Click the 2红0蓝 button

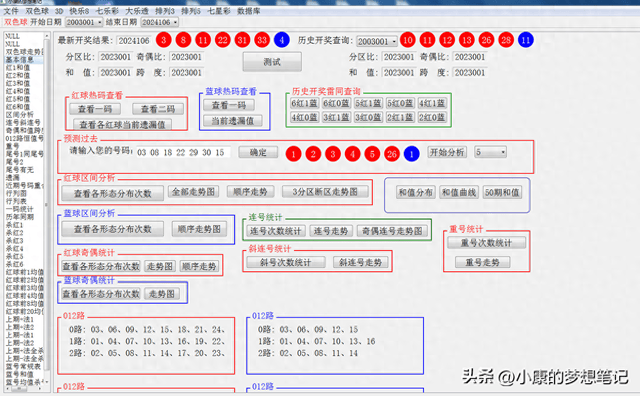tap(432, 117)
